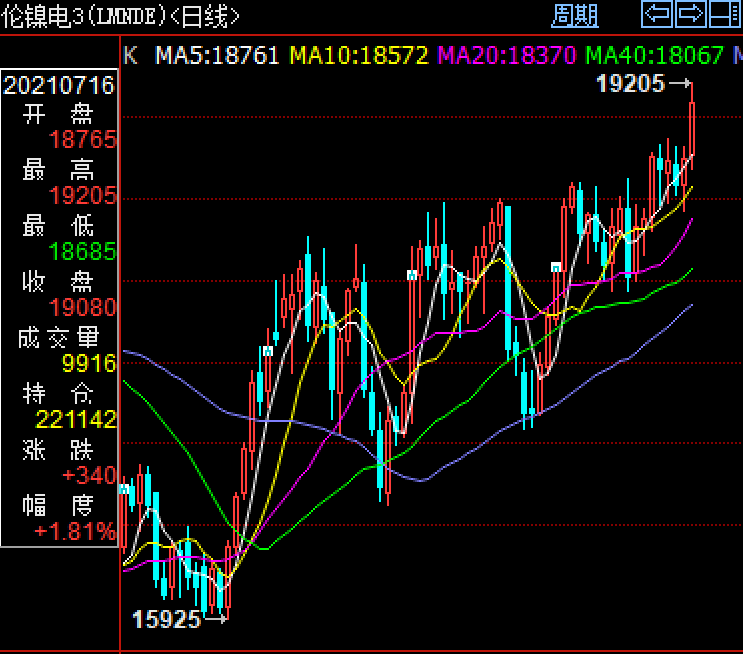Open the 周期 period link
This screenshot has height=654, width=743.
coord(575,16)
